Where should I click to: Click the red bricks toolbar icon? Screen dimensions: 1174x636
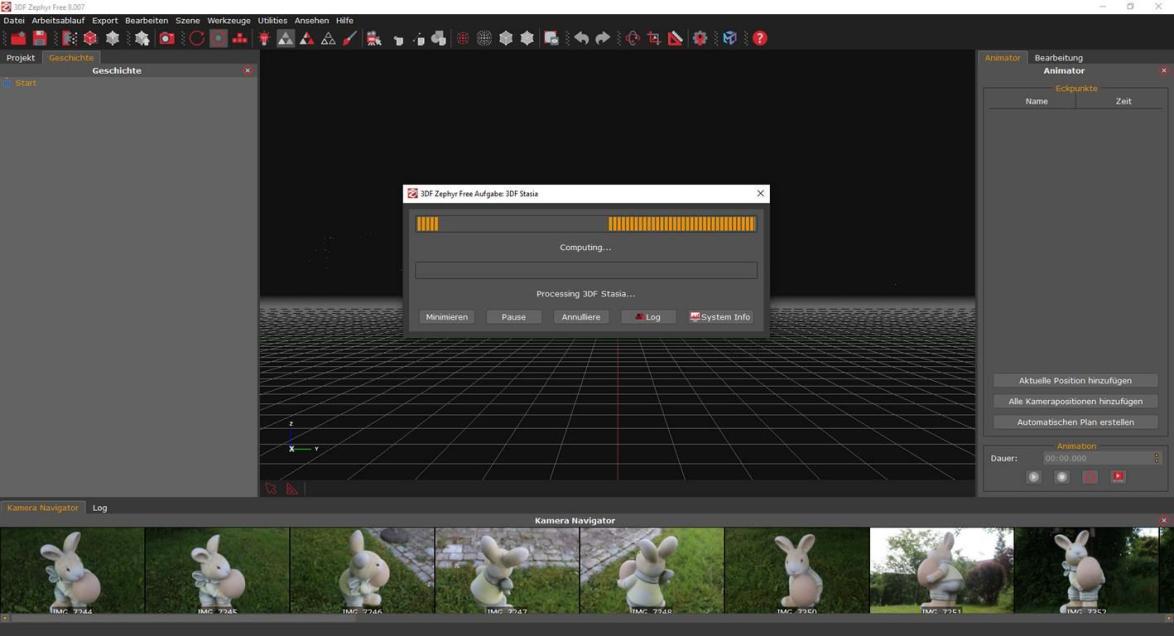pyautogui.click(x=240, y=38)
